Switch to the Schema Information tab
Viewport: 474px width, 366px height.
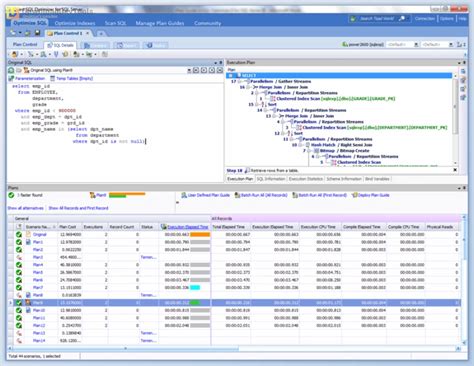344,179
